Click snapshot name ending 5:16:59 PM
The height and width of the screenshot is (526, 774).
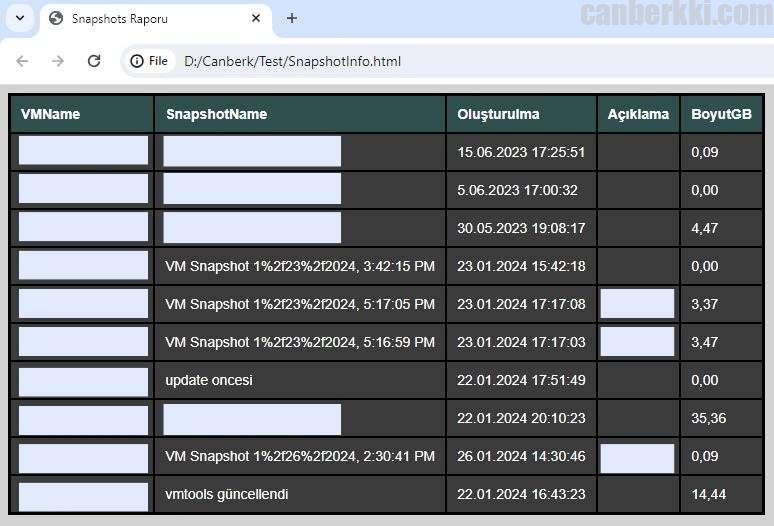coord(300,342)
